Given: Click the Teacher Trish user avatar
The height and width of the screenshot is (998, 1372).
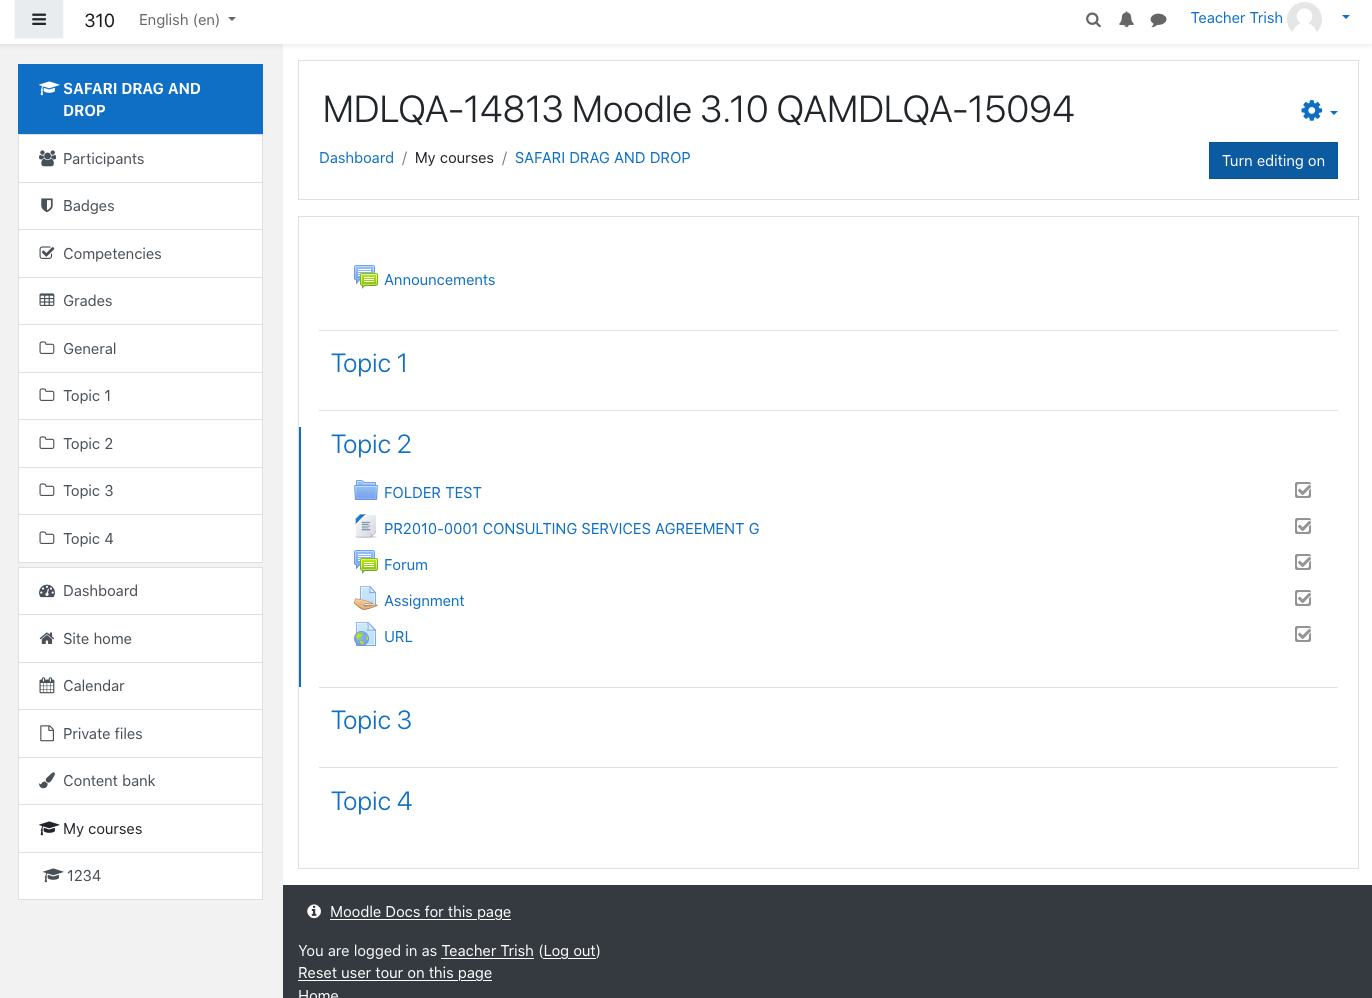Looking at the screenshot, I should point(1304,18).
